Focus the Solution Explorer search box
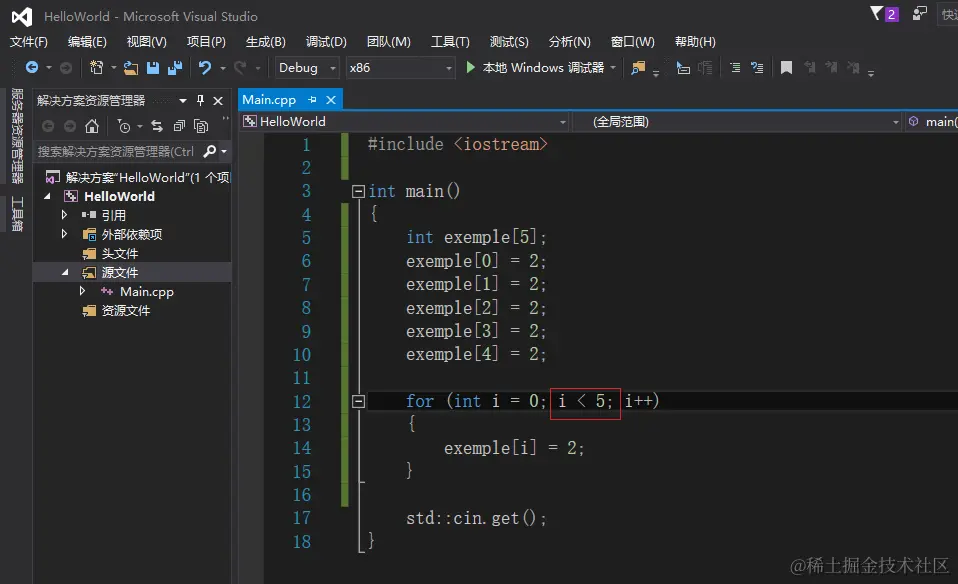The width and height of the screenshot is (958, 584). coord(116,151)
